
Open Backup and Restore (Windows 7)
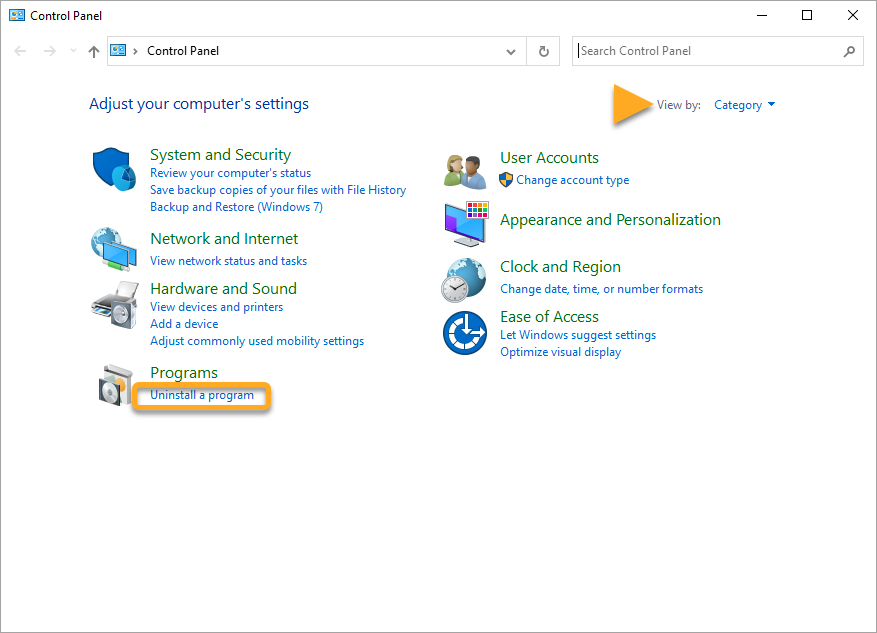click(236, 207)
